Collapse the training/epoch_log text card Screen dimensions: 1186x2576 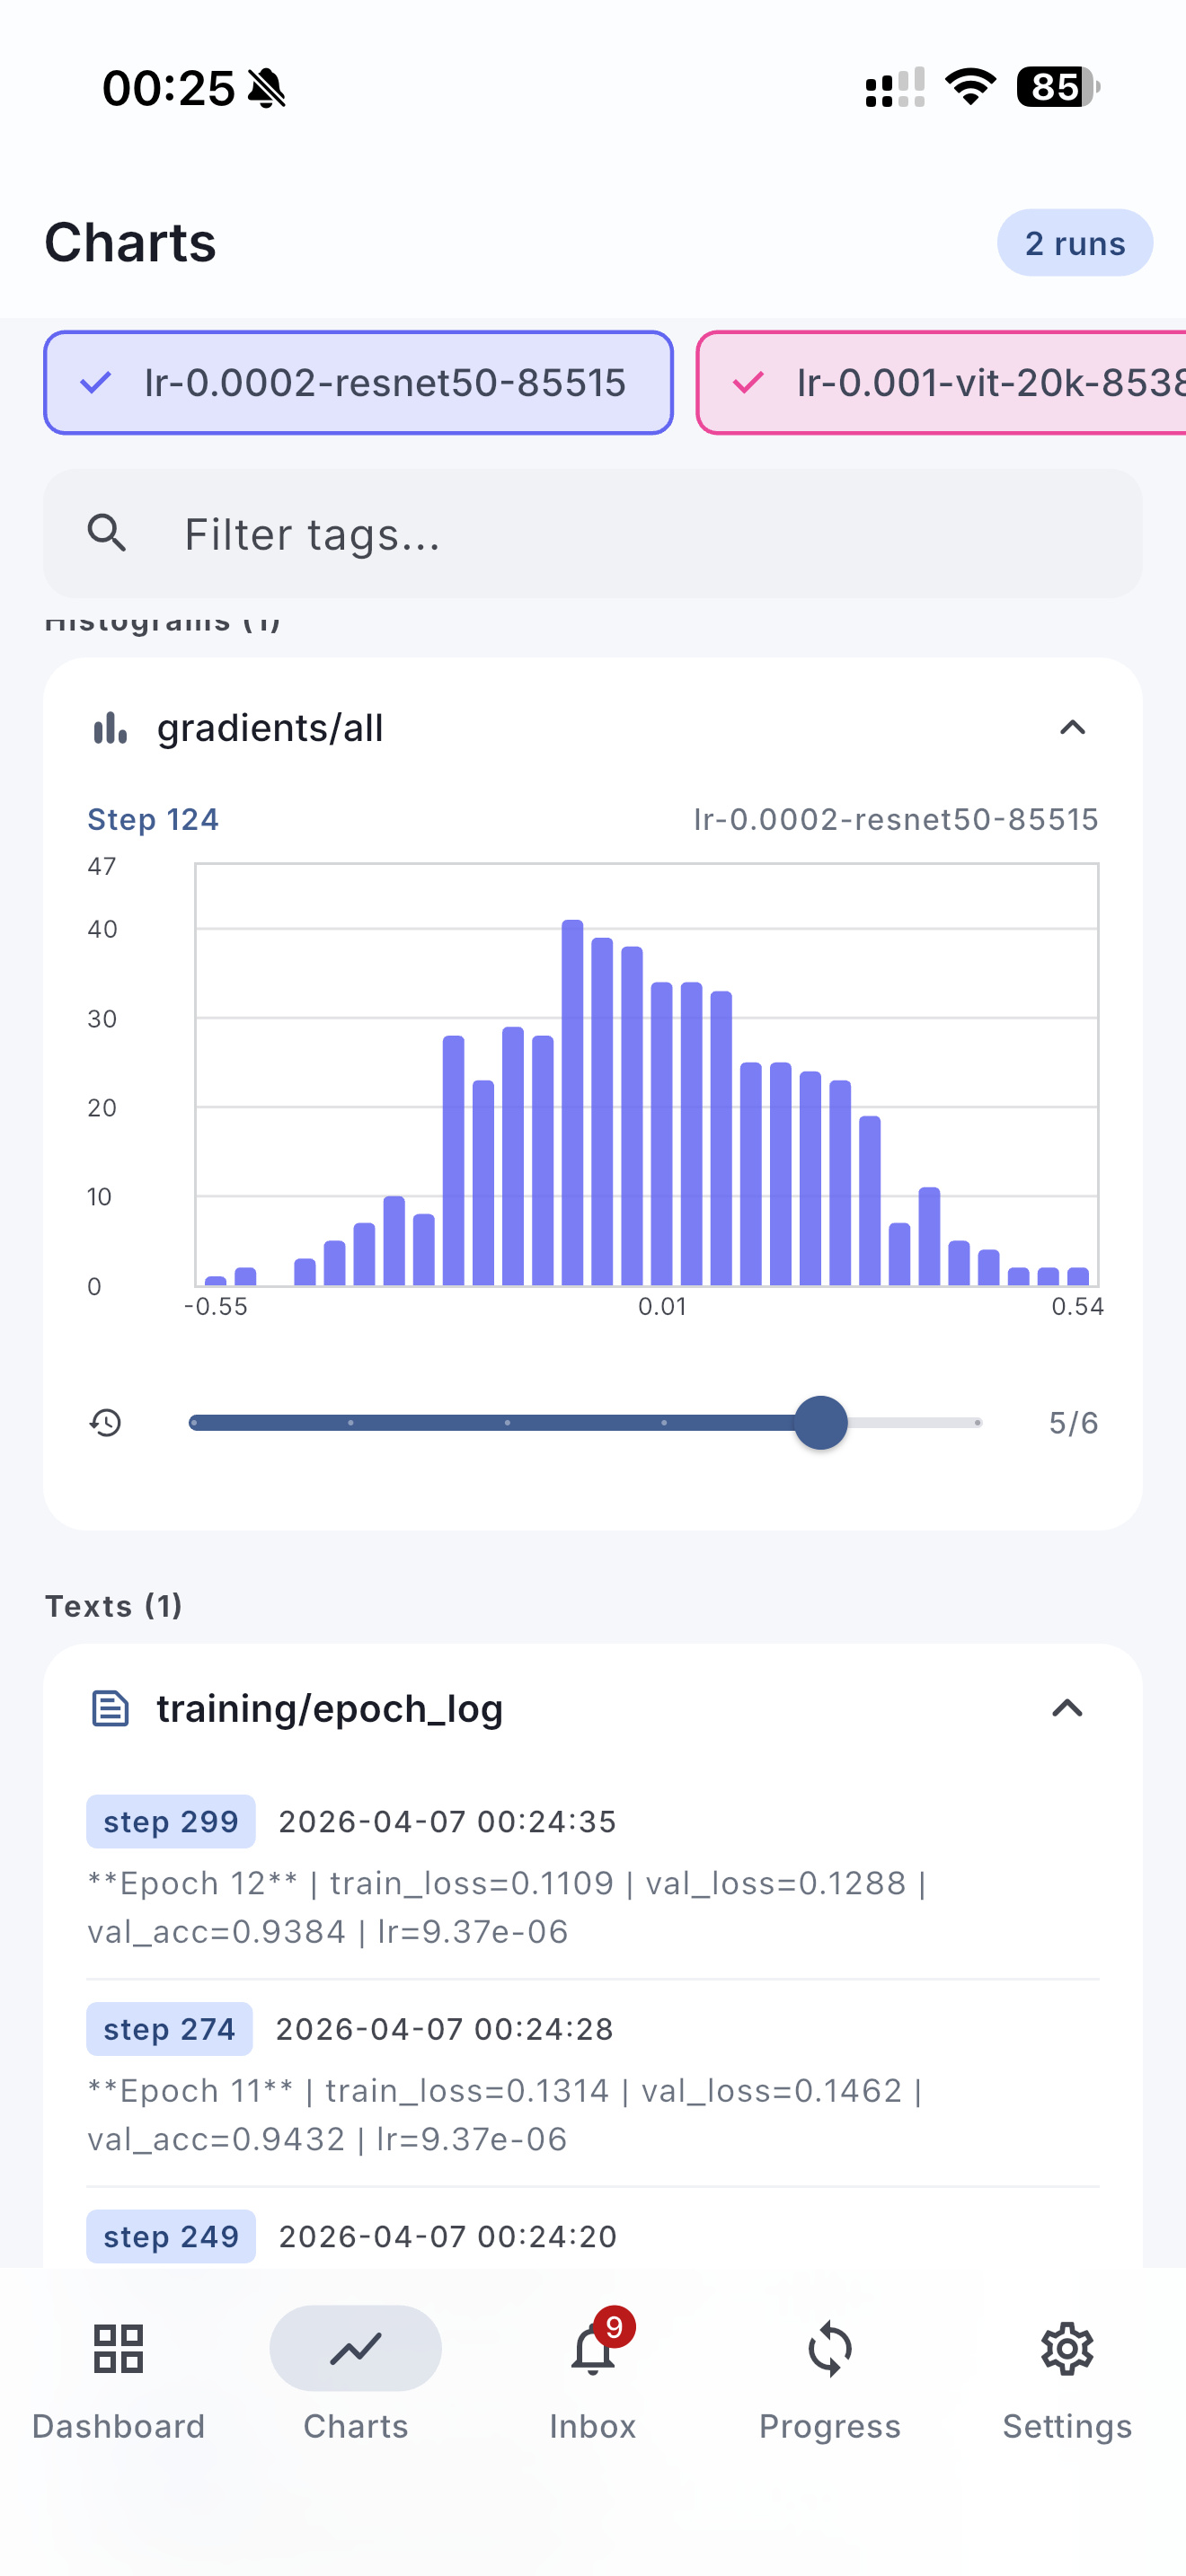pos(1067,1708)
